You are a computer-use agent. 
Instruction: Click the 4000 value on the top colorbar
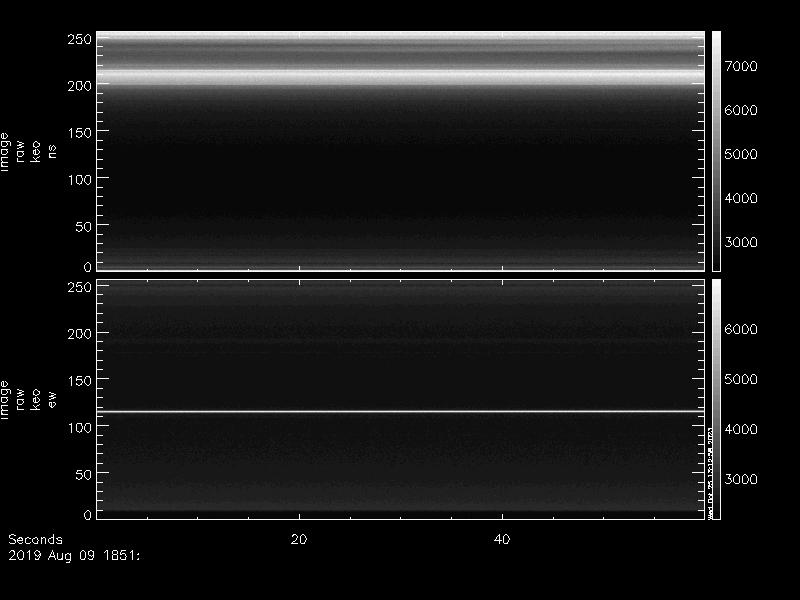741,198
